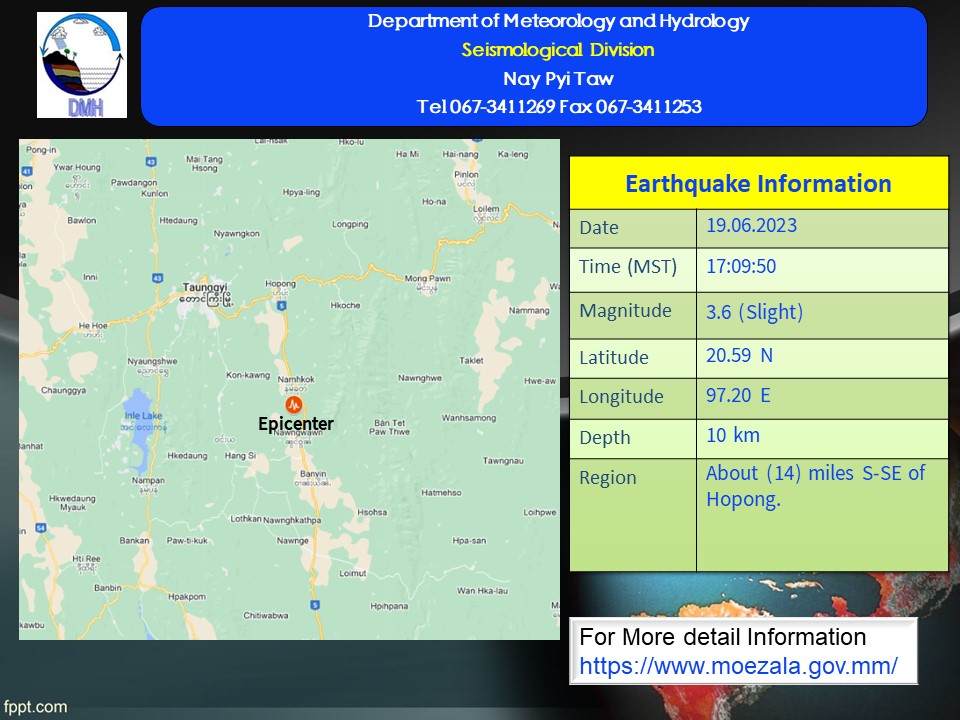This screenshot has height=720, width=960.
Task: Click Hopong town label on map
Action: pos(280,283)
